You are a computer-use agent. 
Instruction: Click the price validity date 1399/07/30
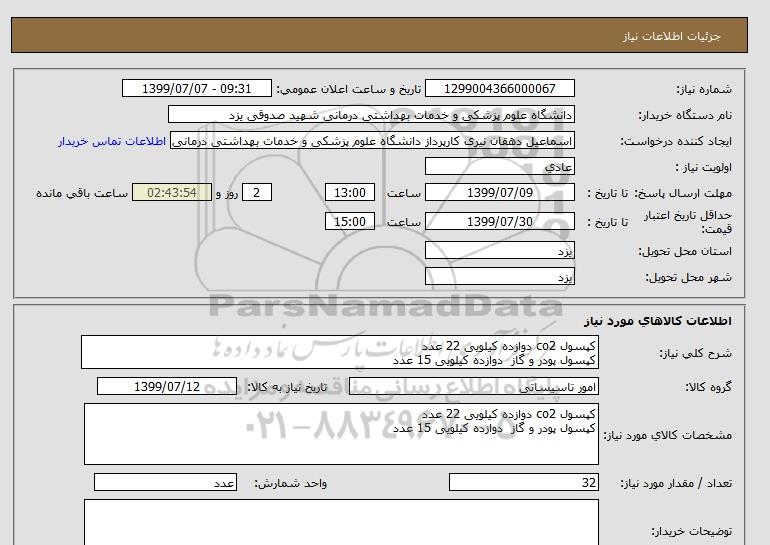coord(499,221)
